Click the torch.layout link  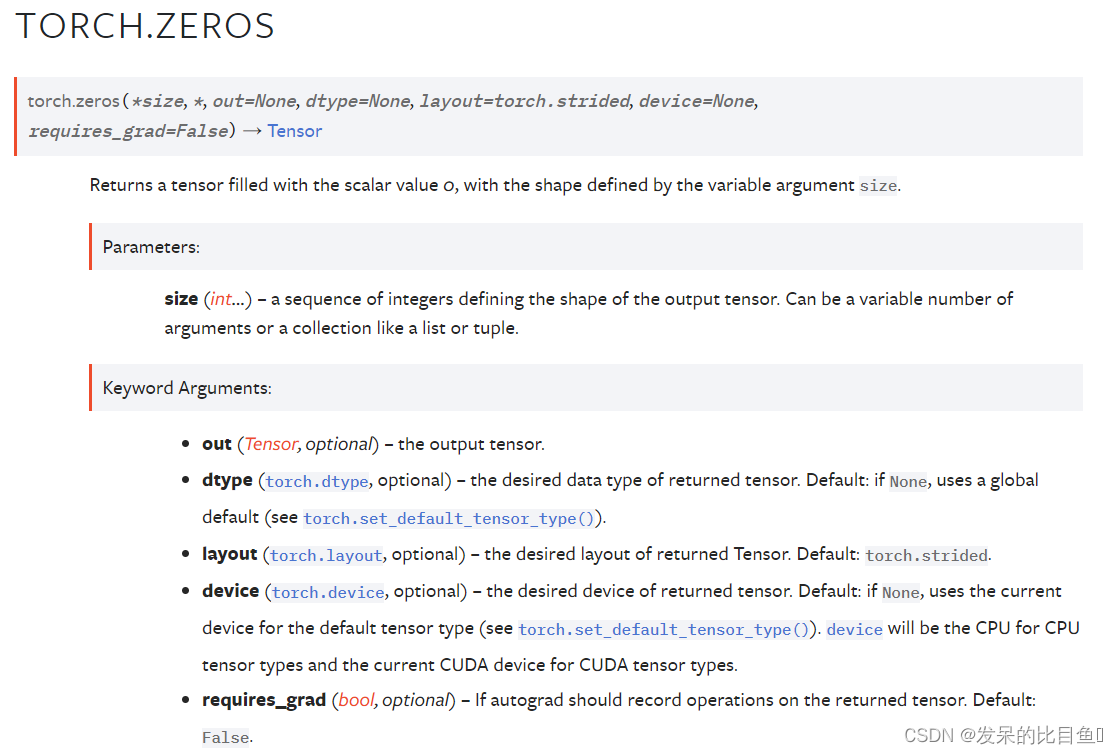tap(327, 556)
